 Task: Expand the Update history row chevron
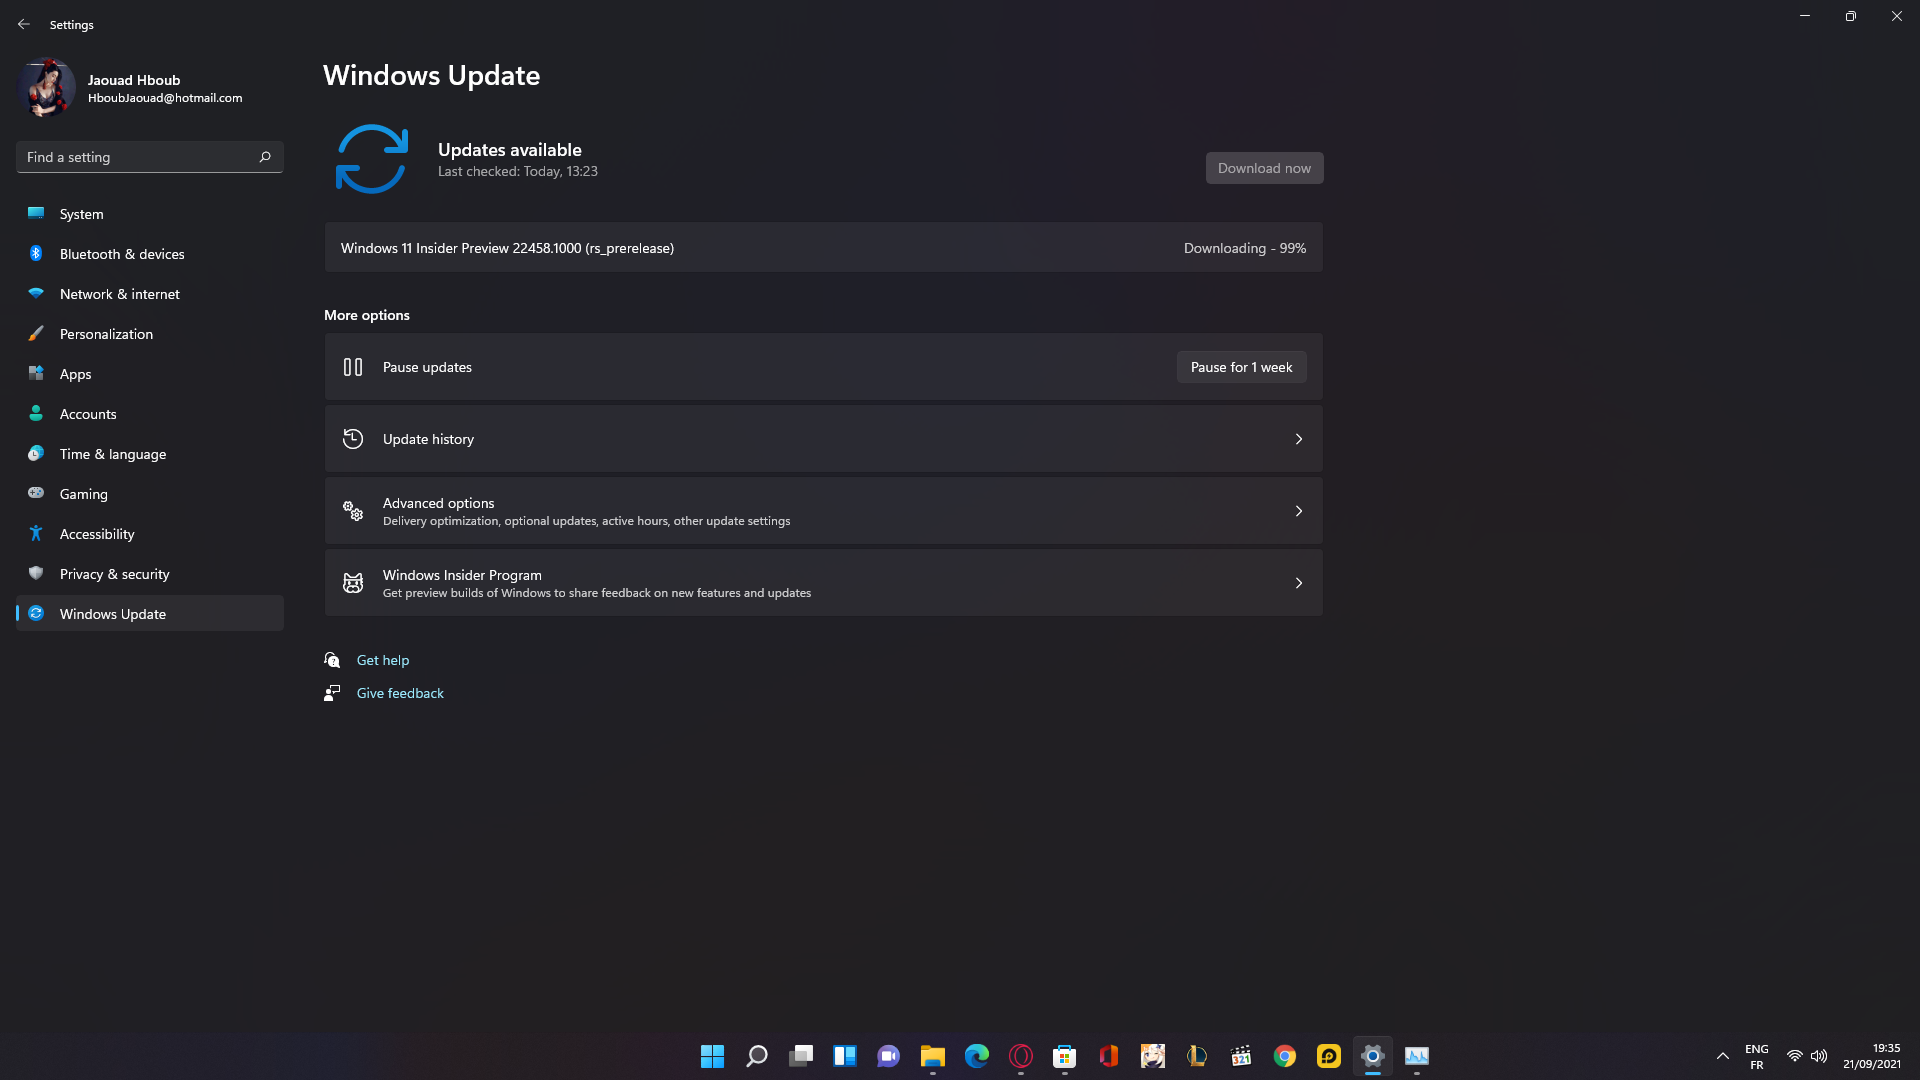(x=1298, y=438)
